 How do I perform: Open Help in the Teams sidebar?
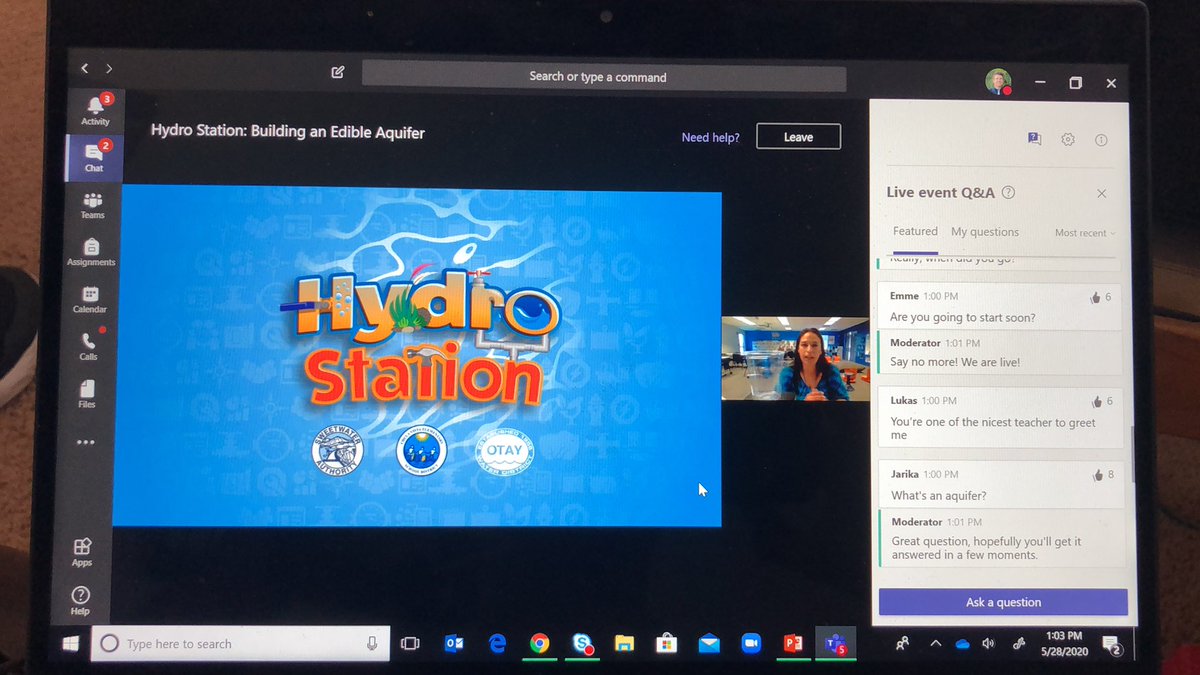click(x=80, y=602)
